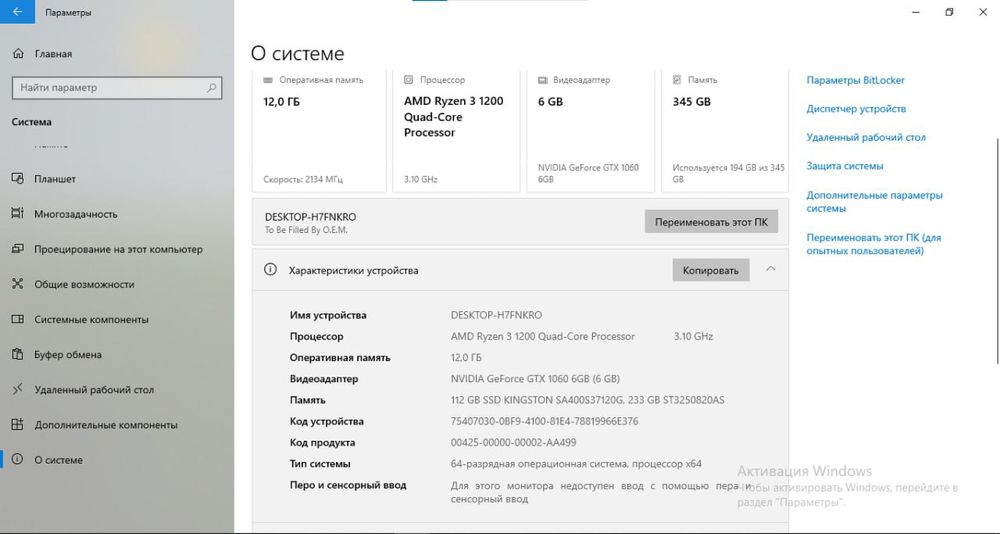
Task: Click AMD Ryzen 3 1200 card heading
Action: pos(453,117)
